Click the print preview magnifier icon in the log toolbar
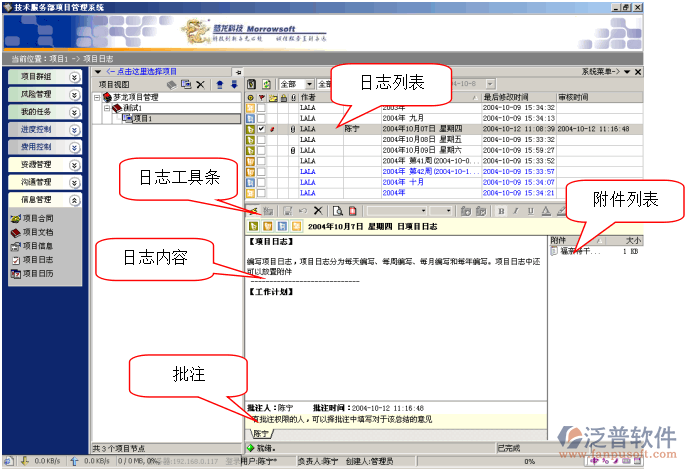The width and height of the screenshot is (687, 470). pyautogui.click(x=337, y=211)
